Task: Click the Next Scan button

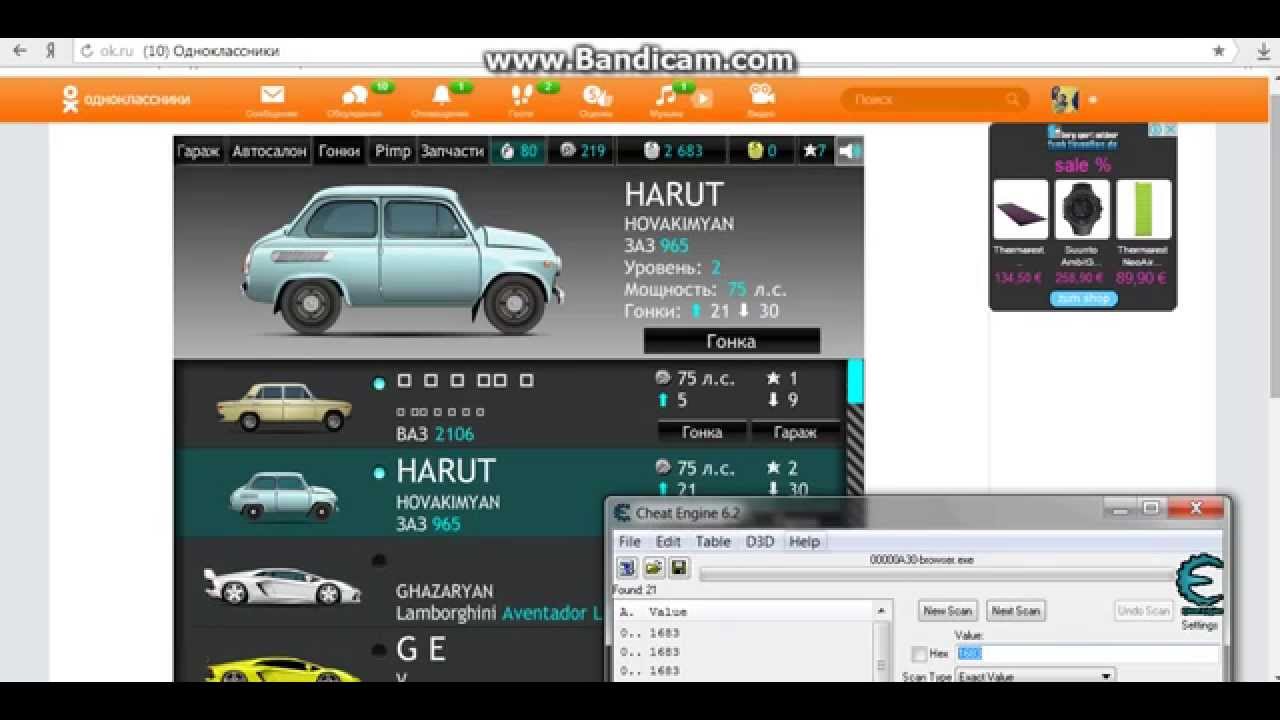Action: (1015, 611)
